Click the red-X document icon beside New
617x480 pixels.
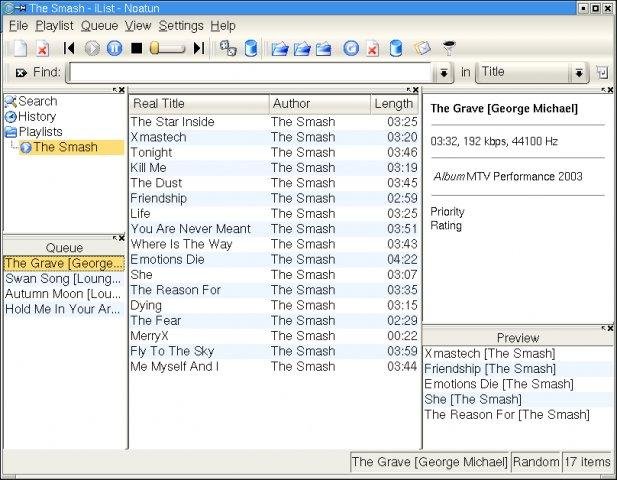42,48
